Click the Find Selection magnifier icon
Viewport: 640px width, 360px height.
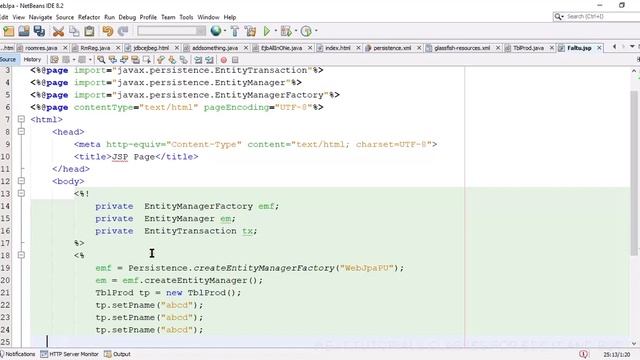click(x=101, y=60)
